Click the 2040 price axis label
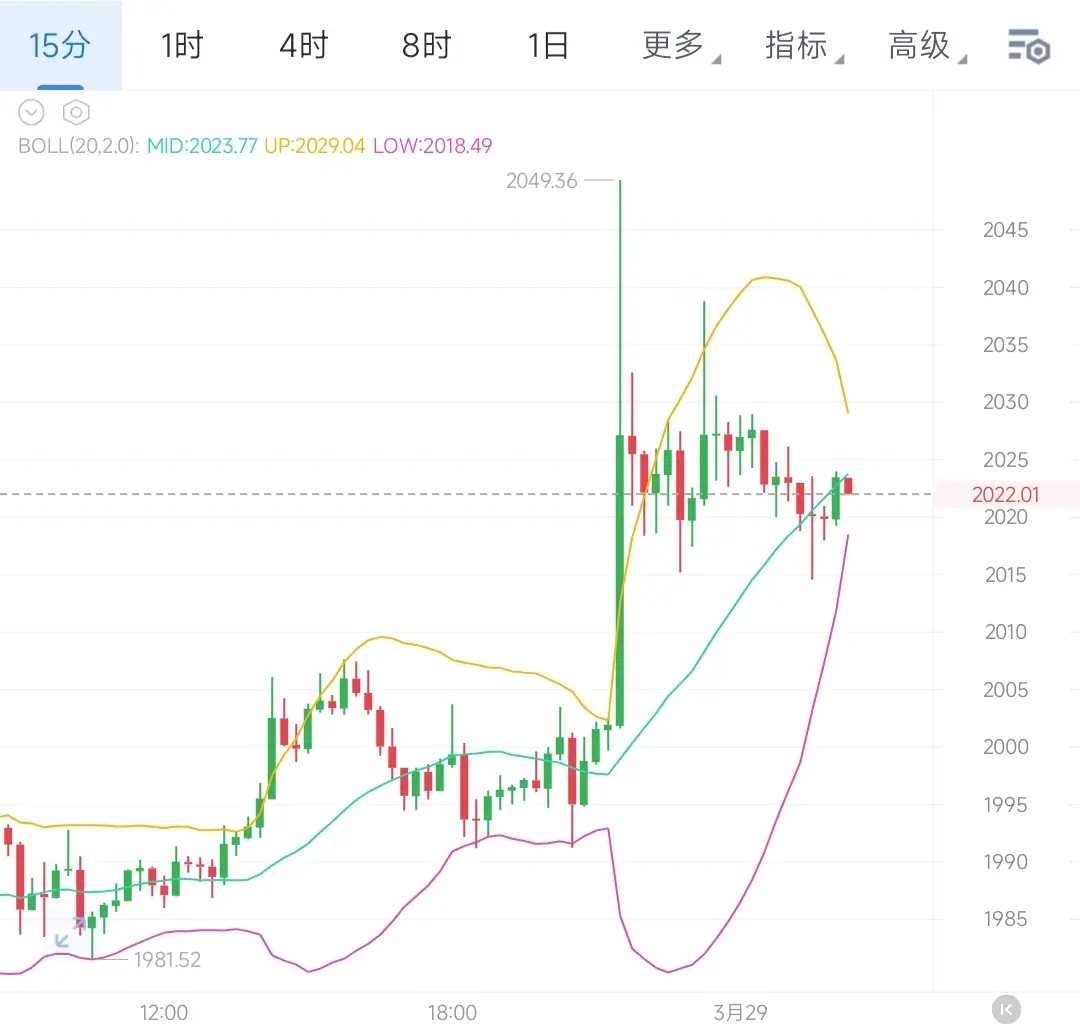The height and width of the screenshot is (1029, 1080). click(x=1006, y=288)
